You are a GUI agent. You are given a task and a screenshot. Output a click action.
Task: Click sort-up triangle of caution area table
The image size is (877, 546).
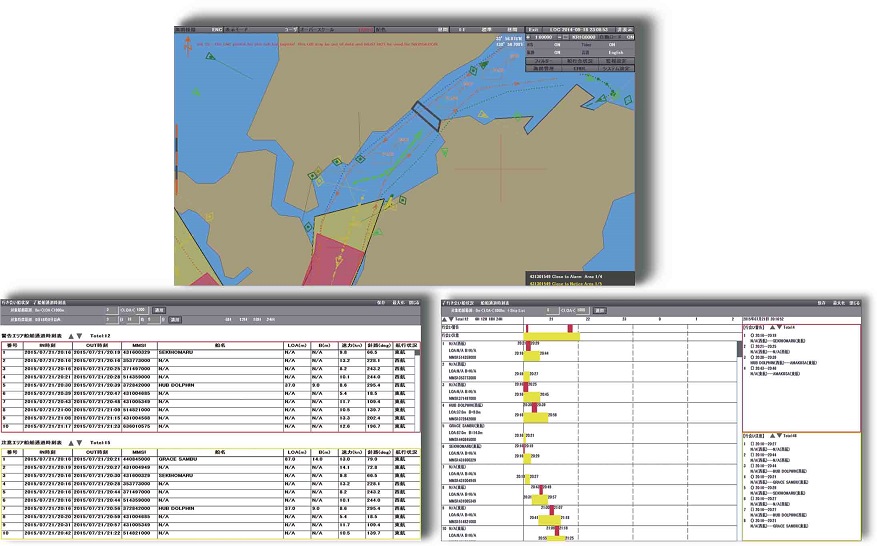click(x=69, y=441)
